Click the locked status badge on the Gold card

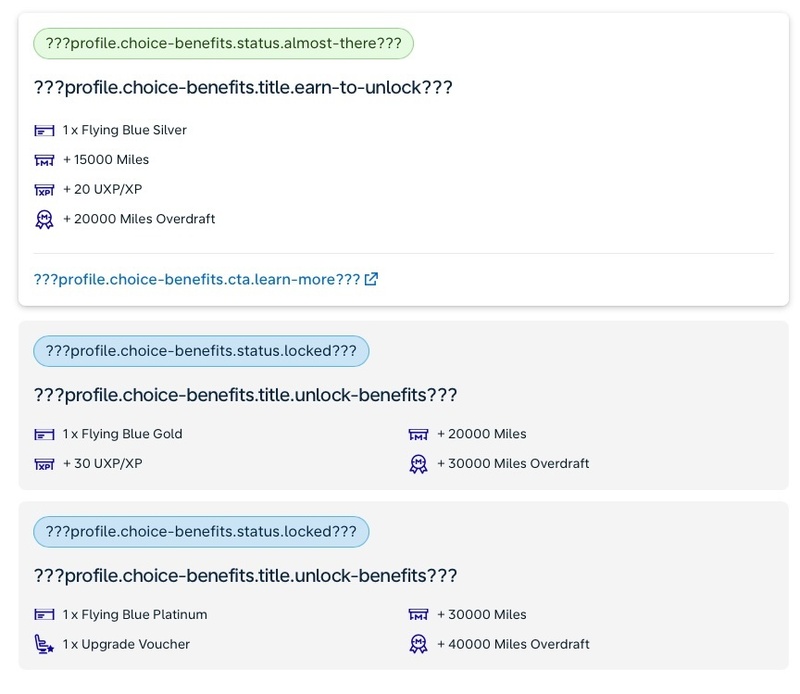200,351
